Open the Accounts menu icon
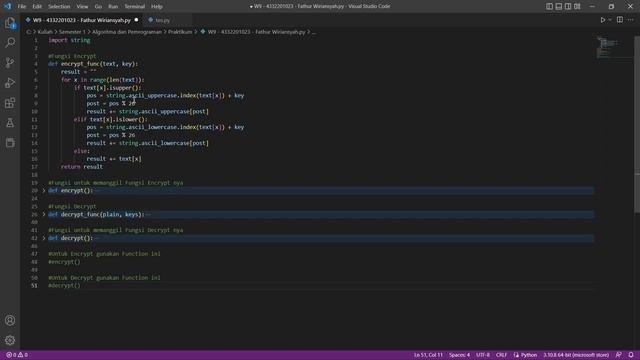The width and height of the screenshot is (640, 360). tap(10, 320)
